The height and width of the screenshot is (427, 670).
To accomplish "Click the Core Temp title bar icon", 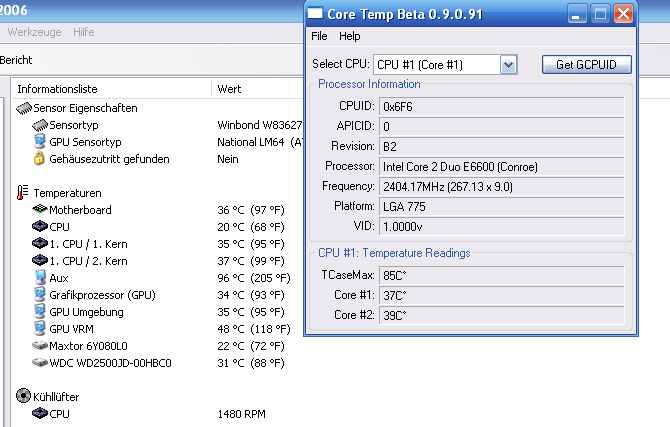I will (315, 13).
